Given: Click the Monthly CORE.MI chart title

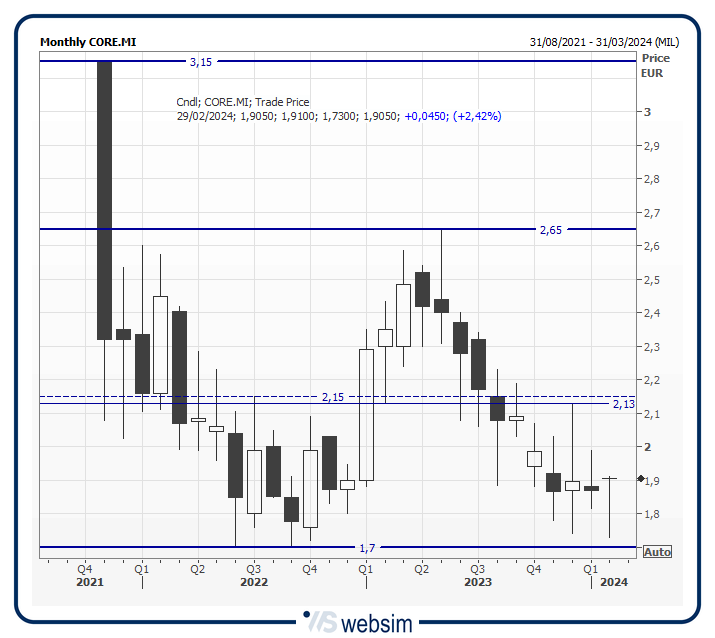Looking at the screenshot, I should pos(88,42).
